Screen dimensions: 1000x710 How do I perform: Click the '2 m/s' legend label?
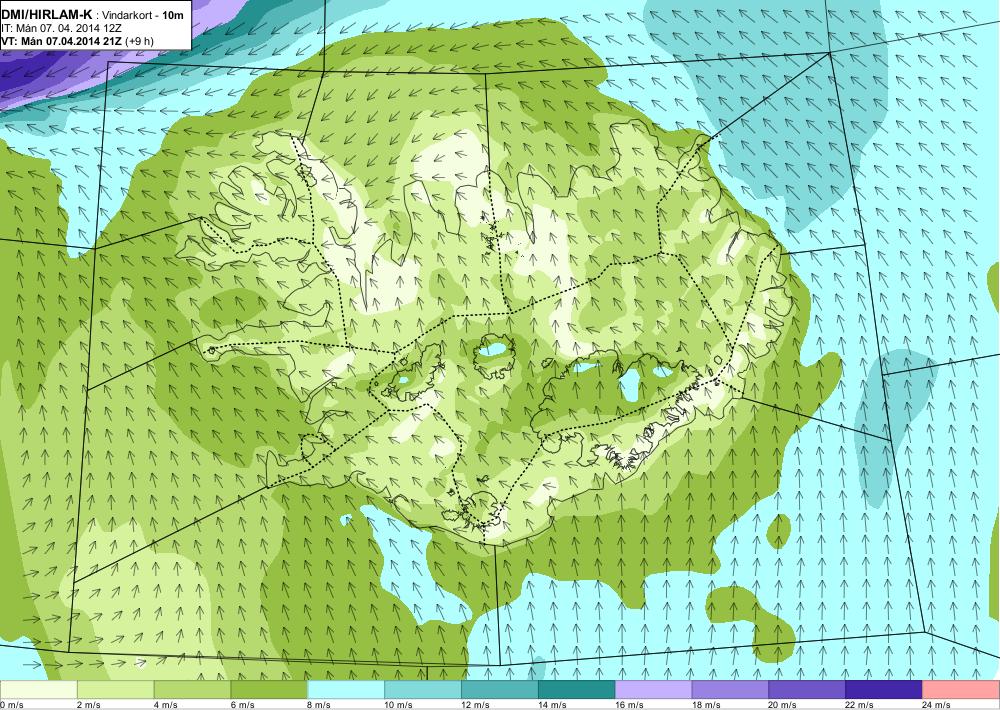(x=89, y=705)
